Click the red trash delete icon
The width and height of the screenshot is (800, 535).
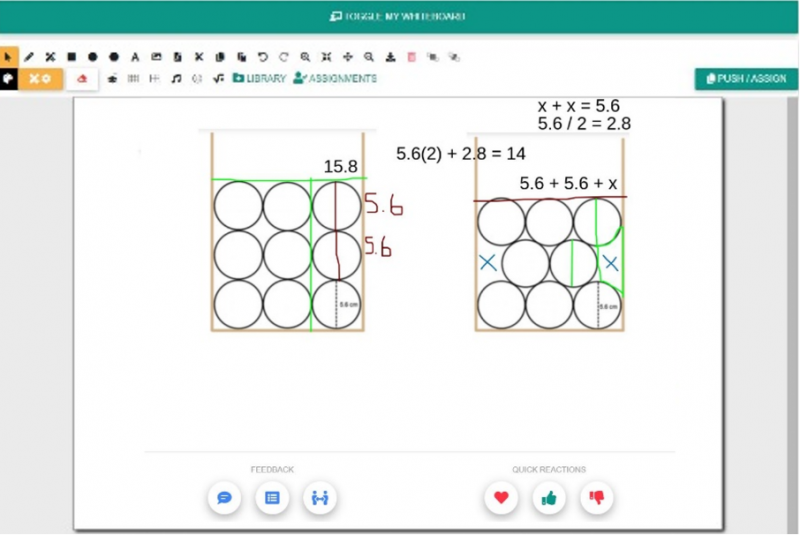point(412,57)
